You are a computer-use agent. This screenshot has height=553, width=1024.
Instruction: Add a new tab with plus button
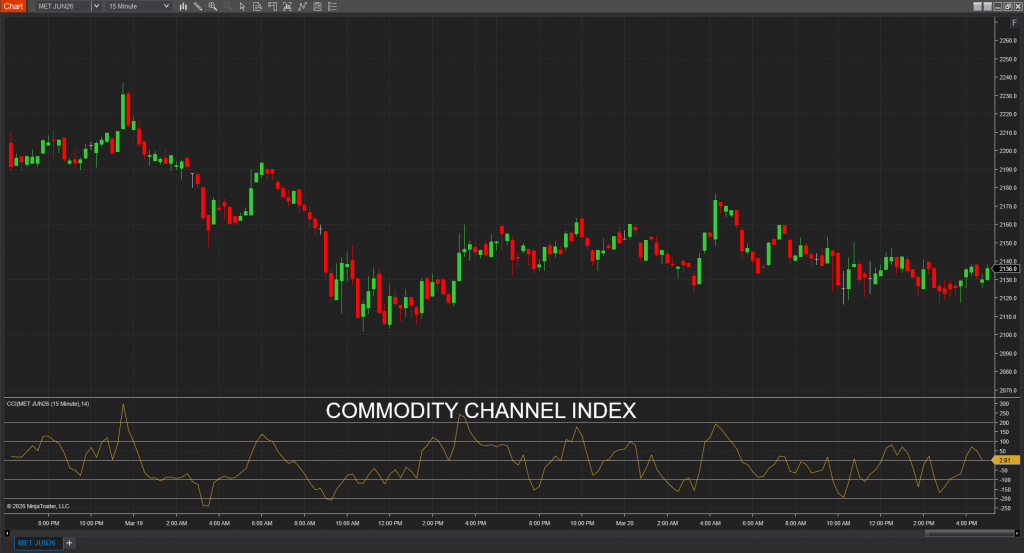point(70,543)
